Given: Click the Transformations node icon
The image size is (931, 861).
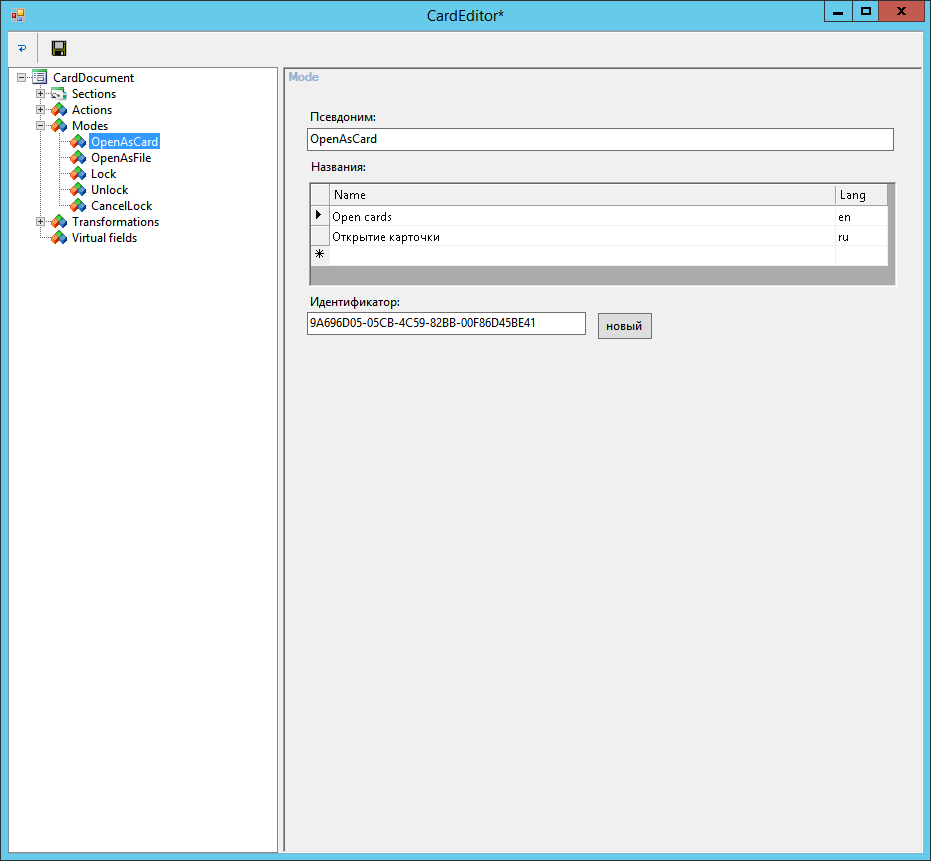Looking at the screenshot, I should pyautogui.click(x=59, y=222).
